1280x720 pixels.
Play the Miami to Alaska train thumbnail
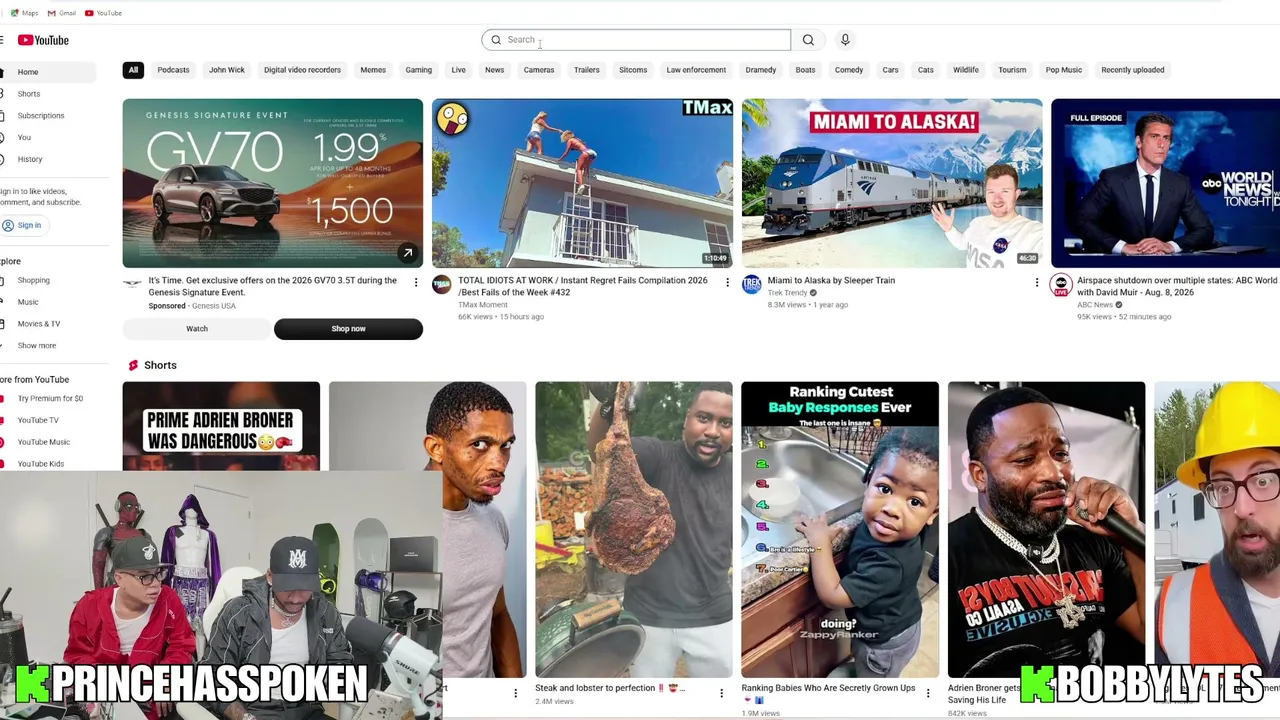(x=892, y=183)
